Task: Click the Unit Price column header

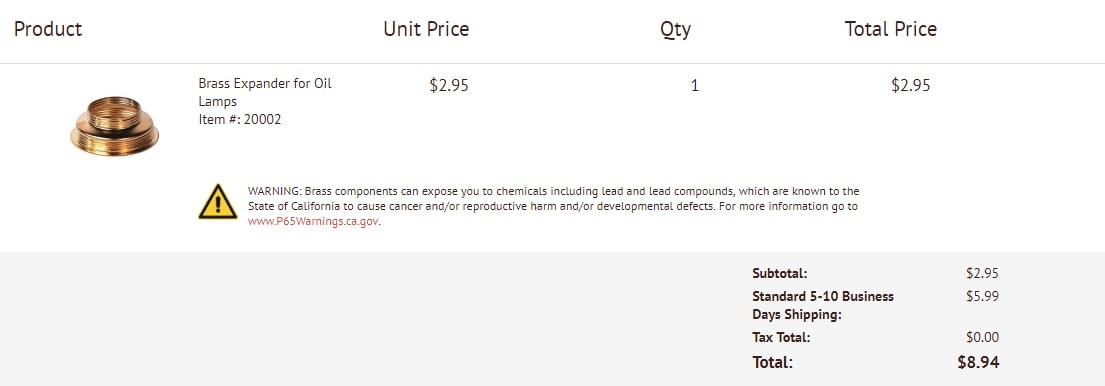Action: 426,29
